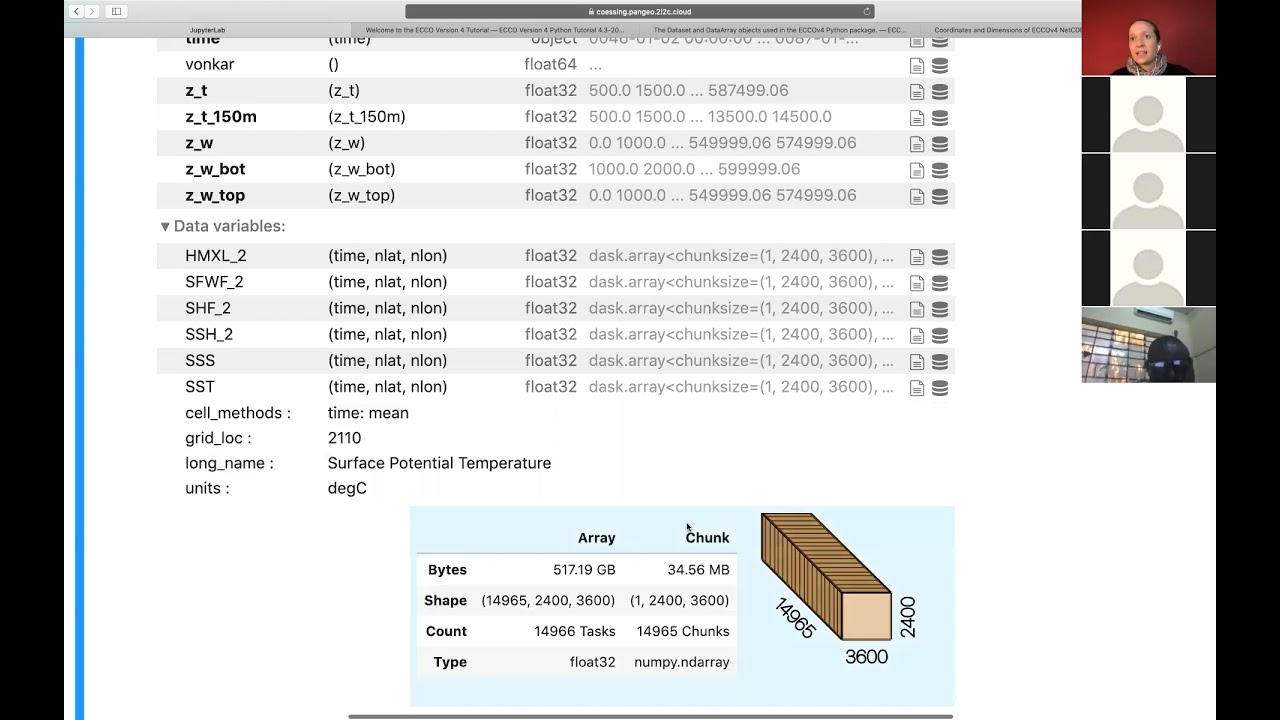Click the SST variable name
Viewport: 1280px width, 720px height.
[200, 387]
